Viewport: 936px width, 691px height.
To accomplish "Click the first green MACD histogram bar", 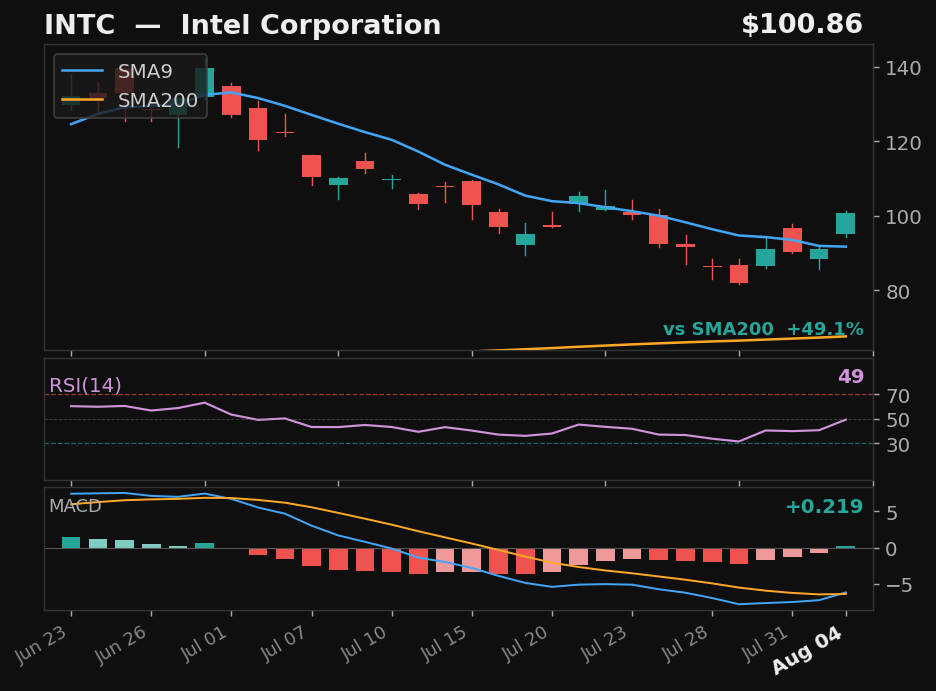I will (71, 542).
